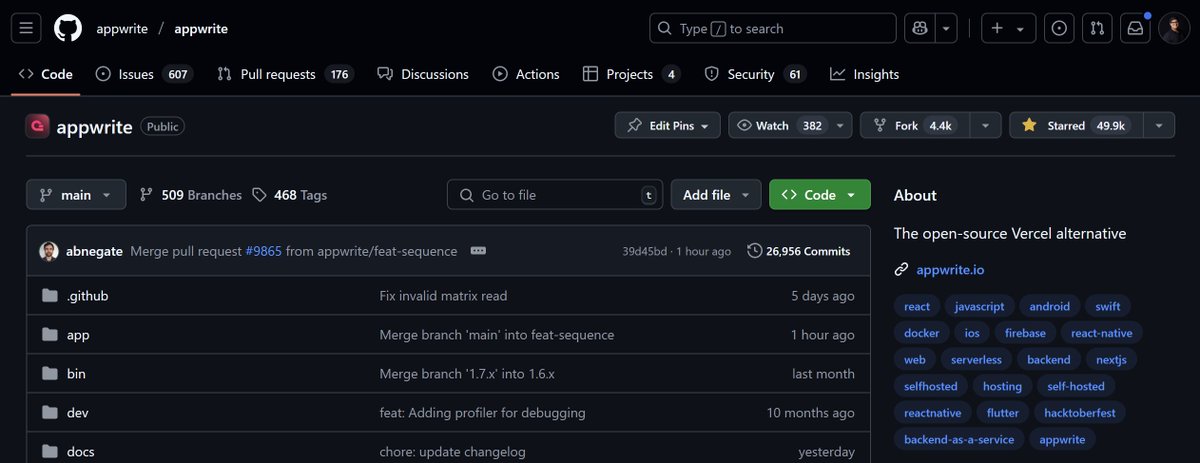Open the dev folder

[78, 413]
